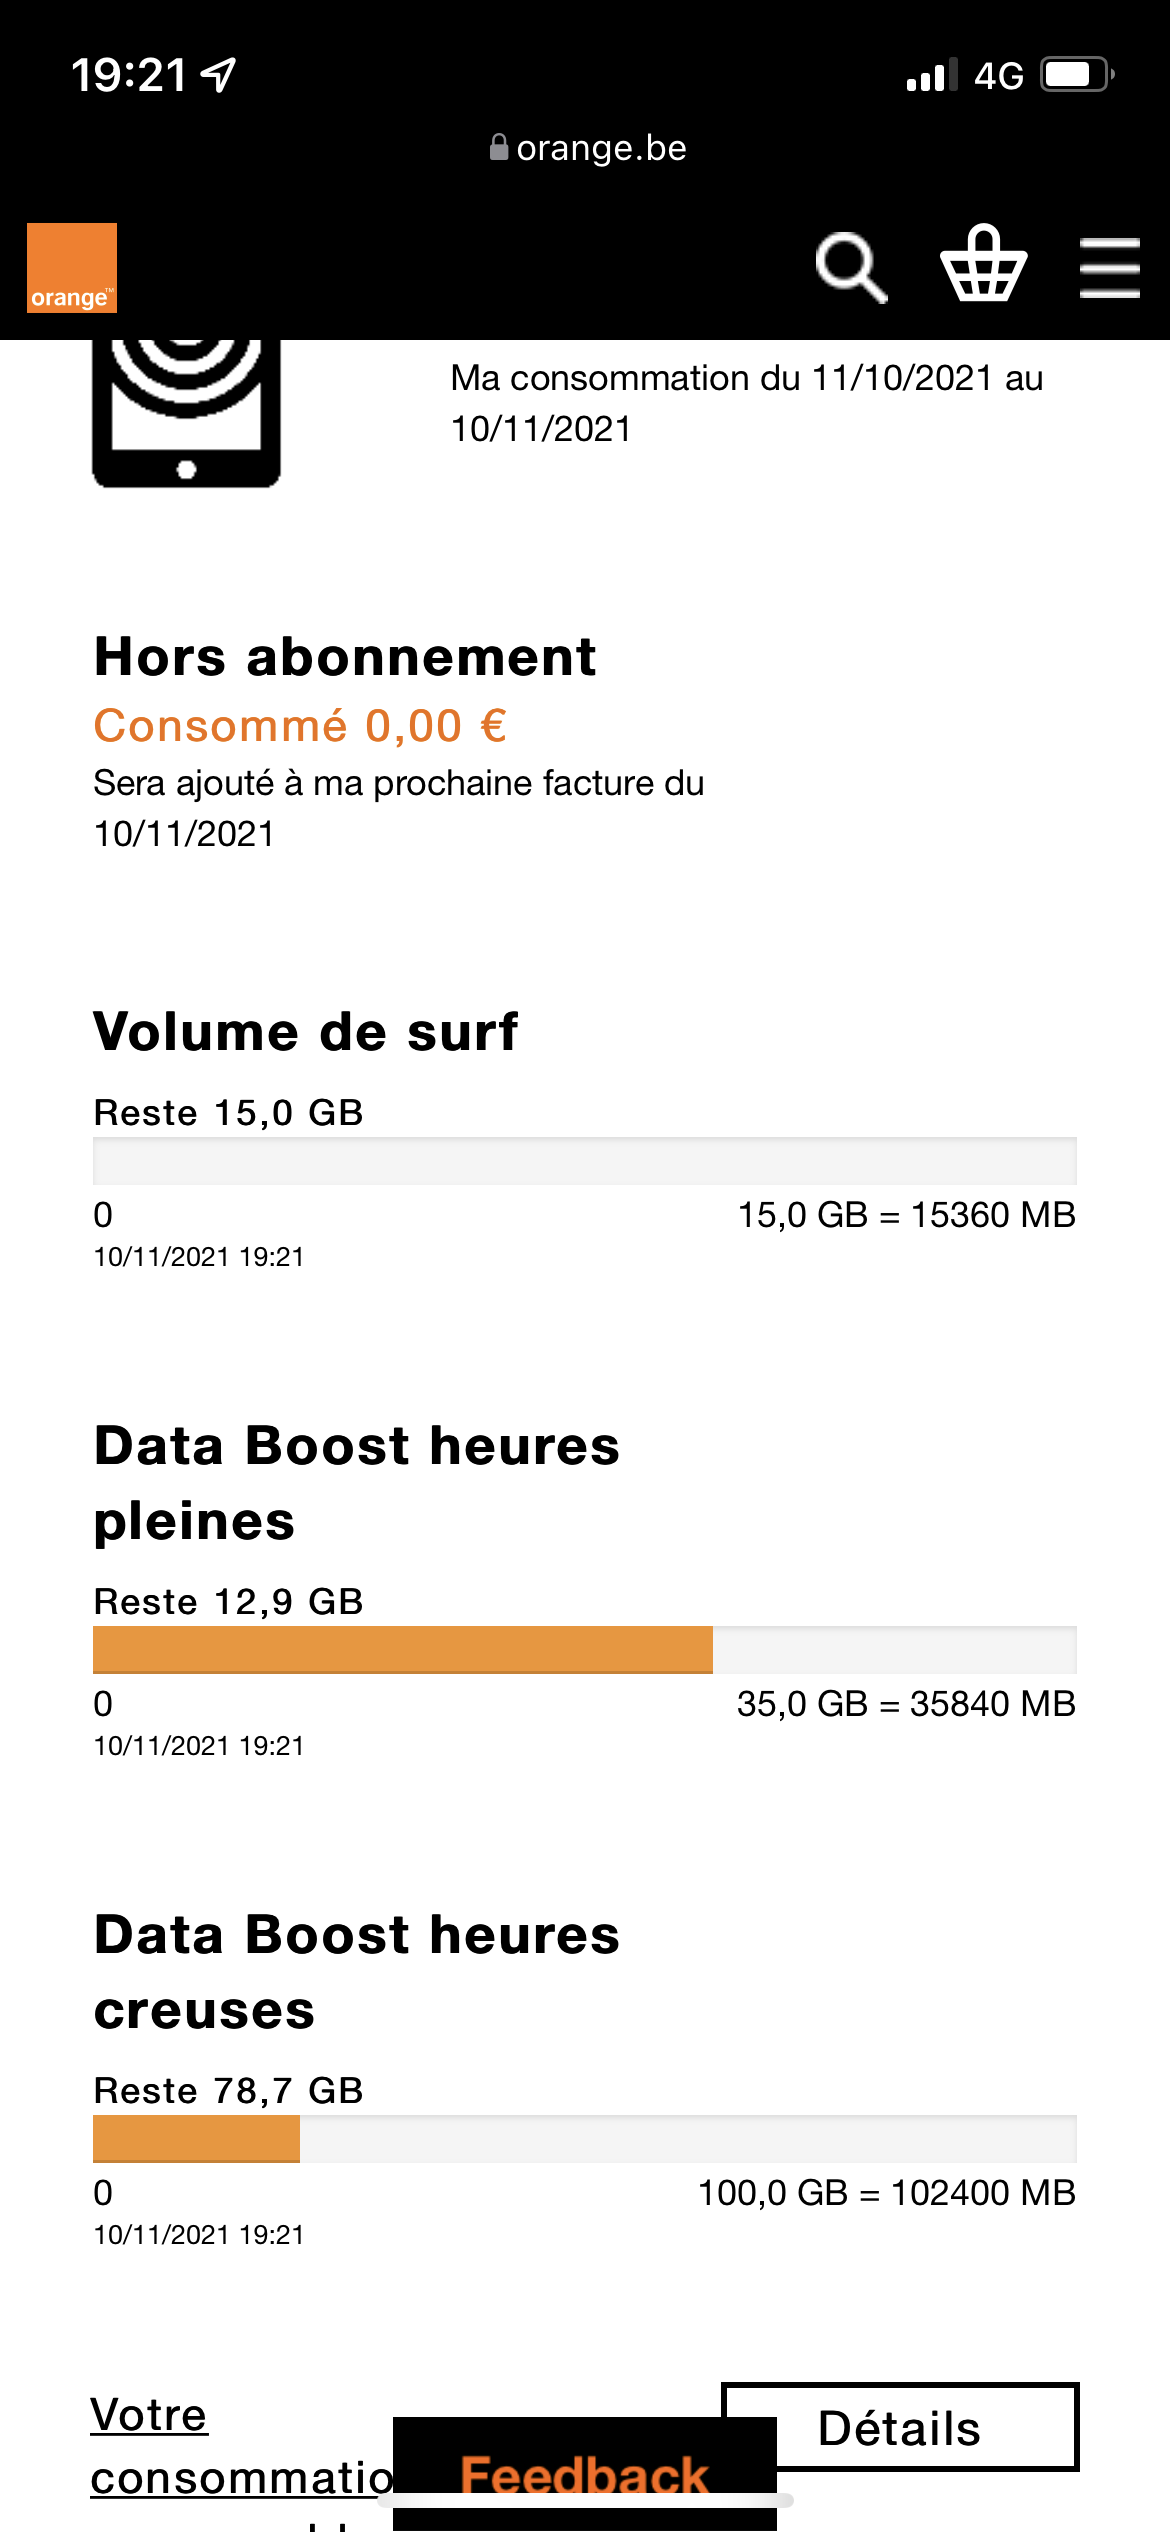The width and height of the screenshot is (1170, 2532).
Task: Tap the Consommé 0,00 € amount
Action: click(300, 726)
